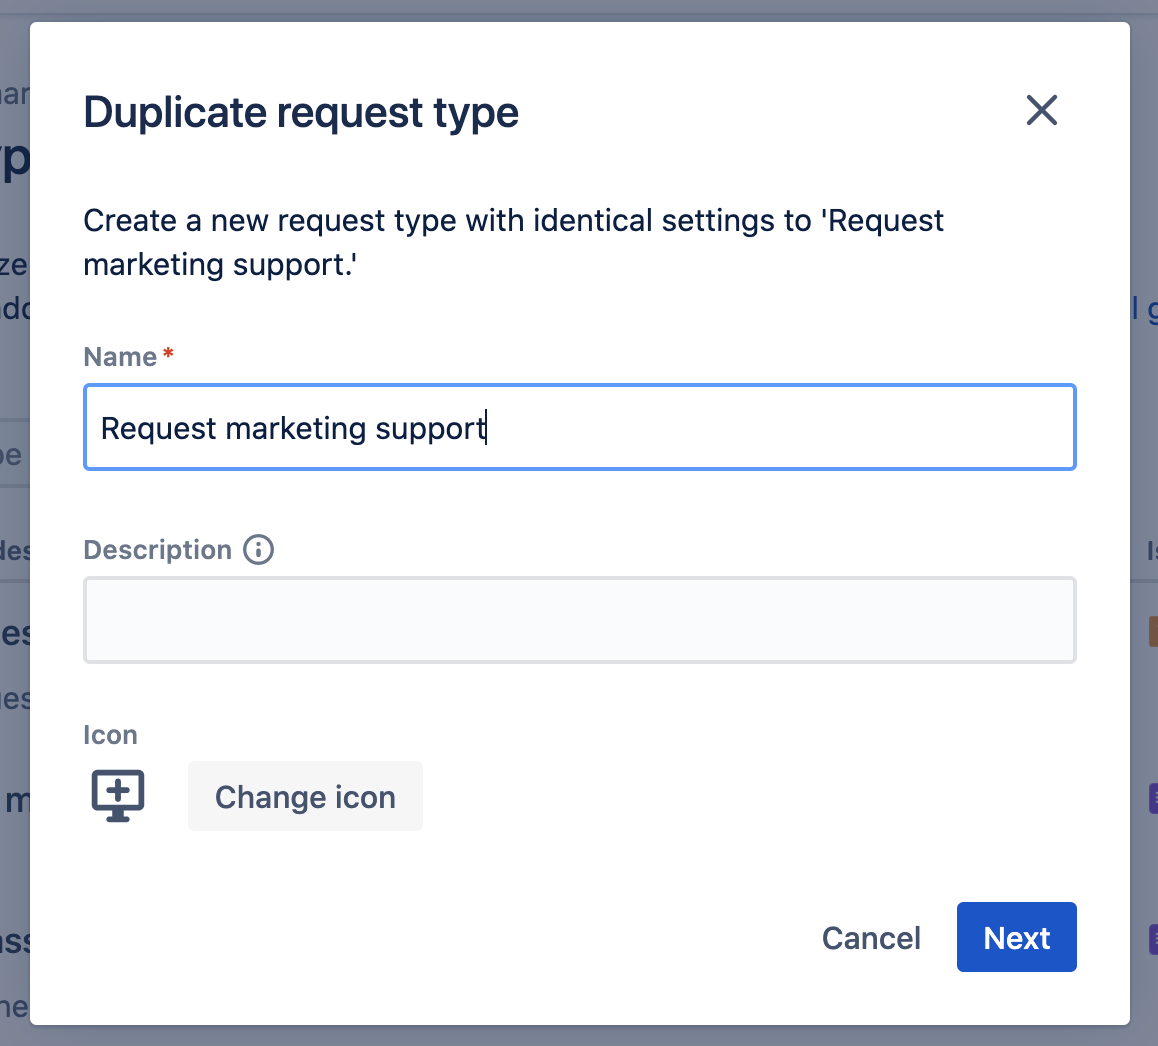Click the brown icon at right edge

(1153, 632)
